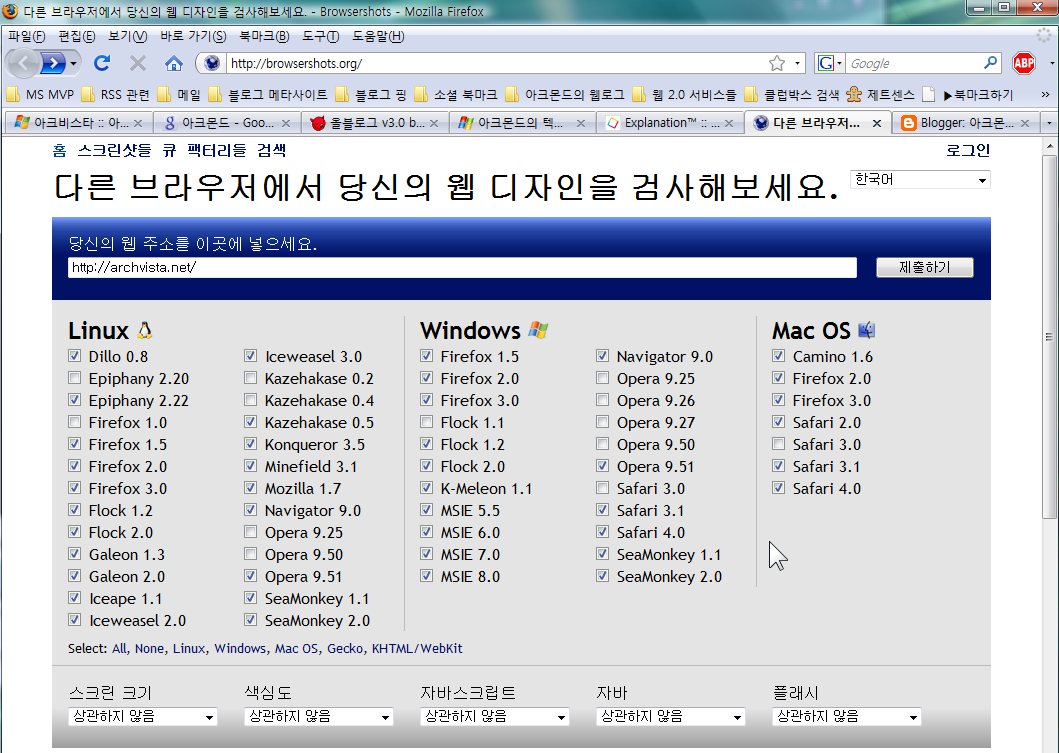Image resolution: width=1059 pixels, height=753 pixels.
Task: Check Mac OS Safari 3.0 checkbox
Action: click(x=779, y=444)
